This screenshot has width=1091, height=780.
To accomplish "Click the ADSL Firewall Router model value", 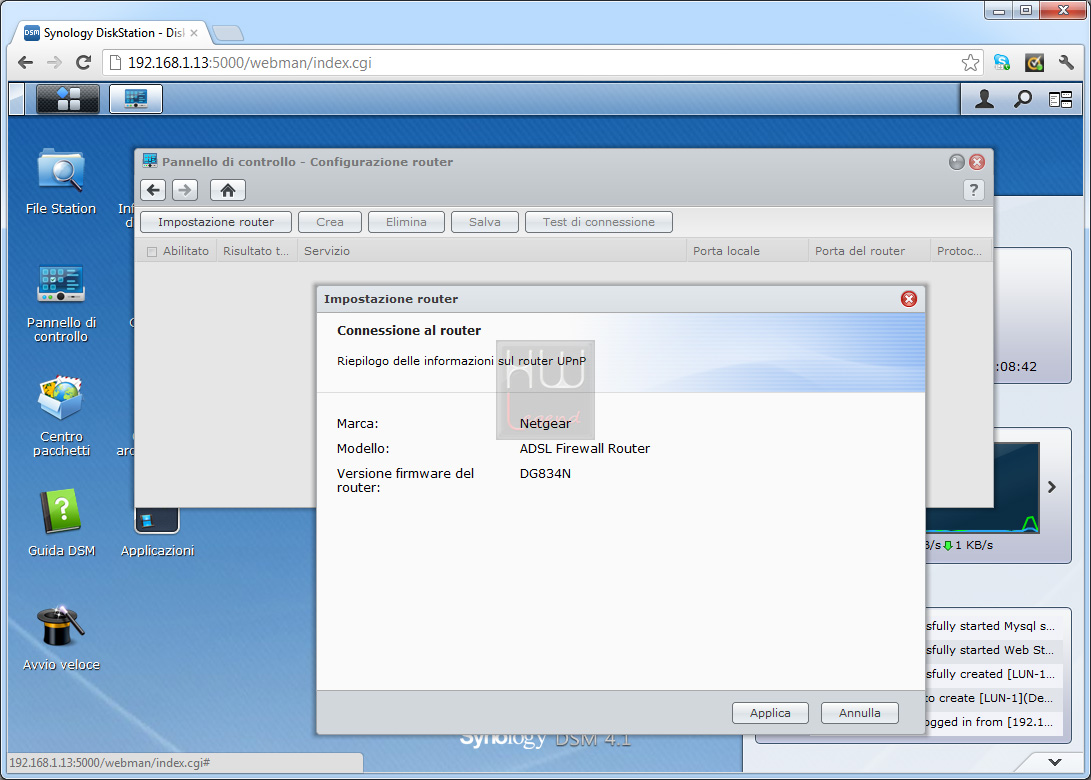I will [584, 449].
